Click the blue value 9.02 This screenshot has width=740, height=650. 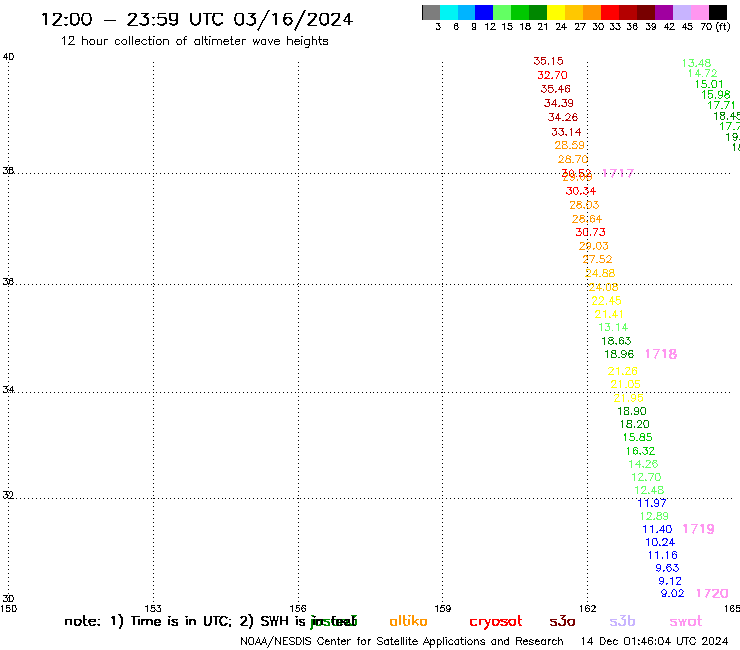tap(673, 593)
